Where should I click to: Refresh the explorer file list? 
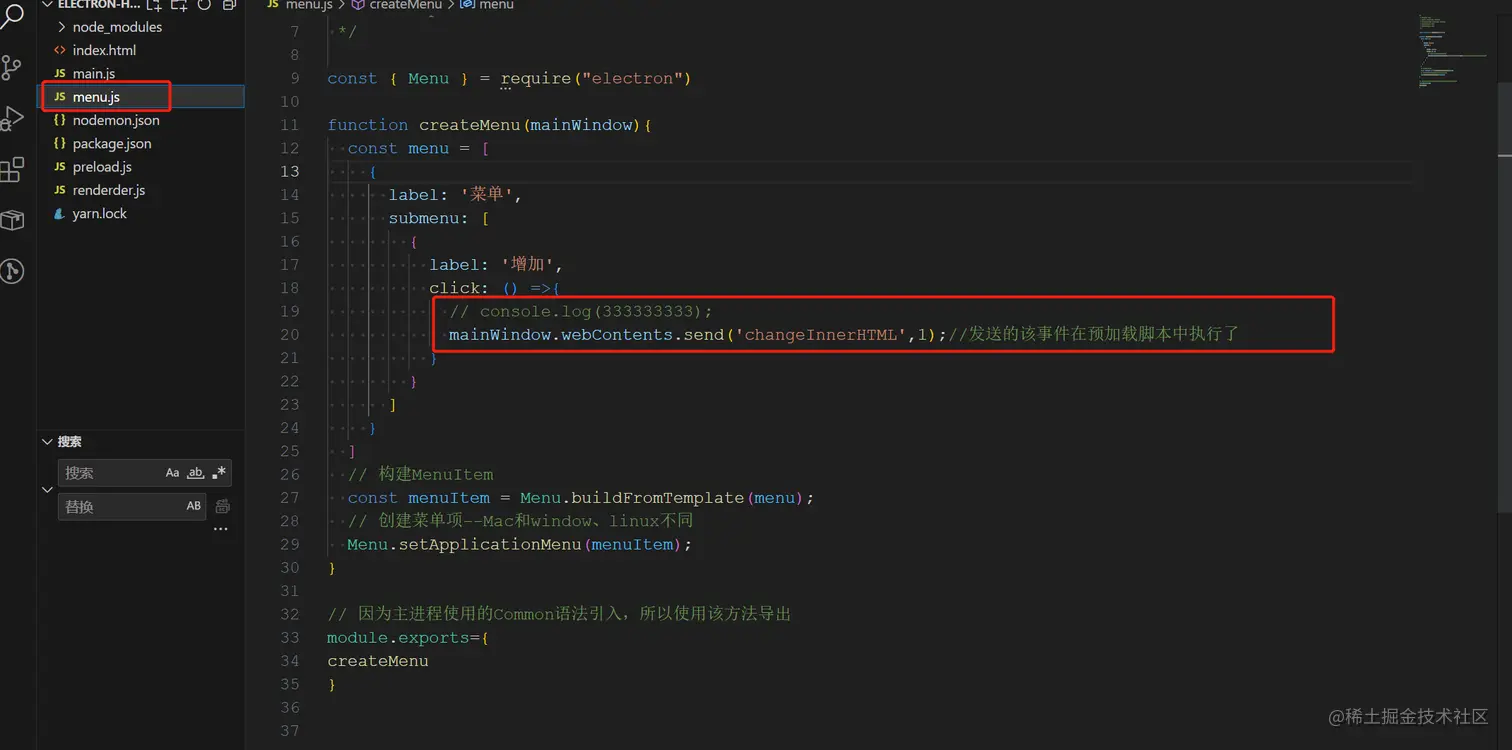pos(204,5)
